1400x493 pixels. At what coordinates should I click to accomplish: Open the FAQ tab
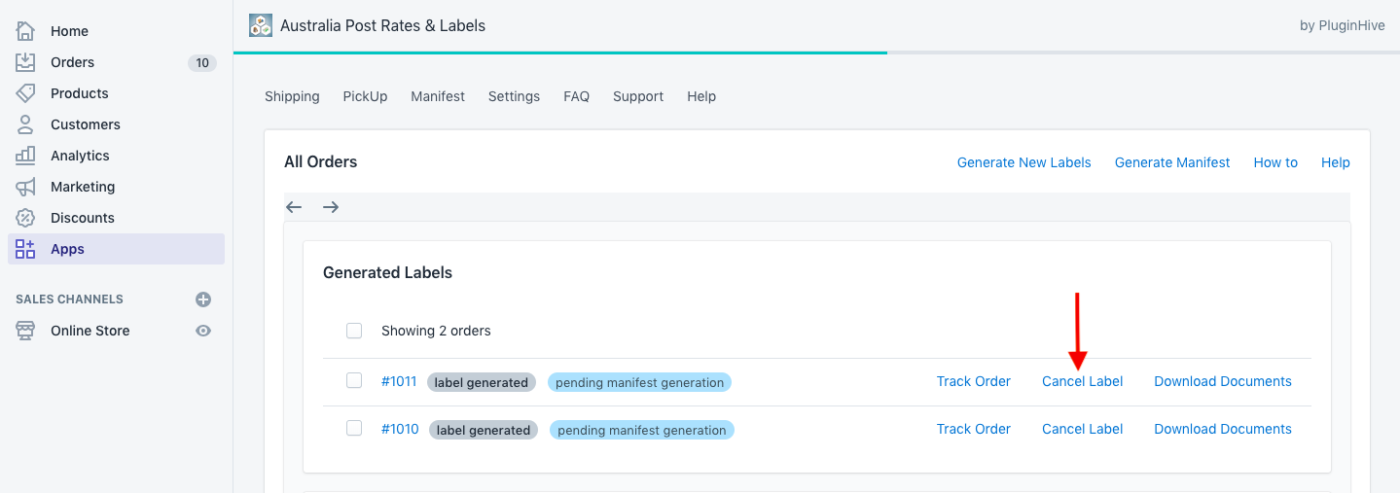(x=576, y=97)
